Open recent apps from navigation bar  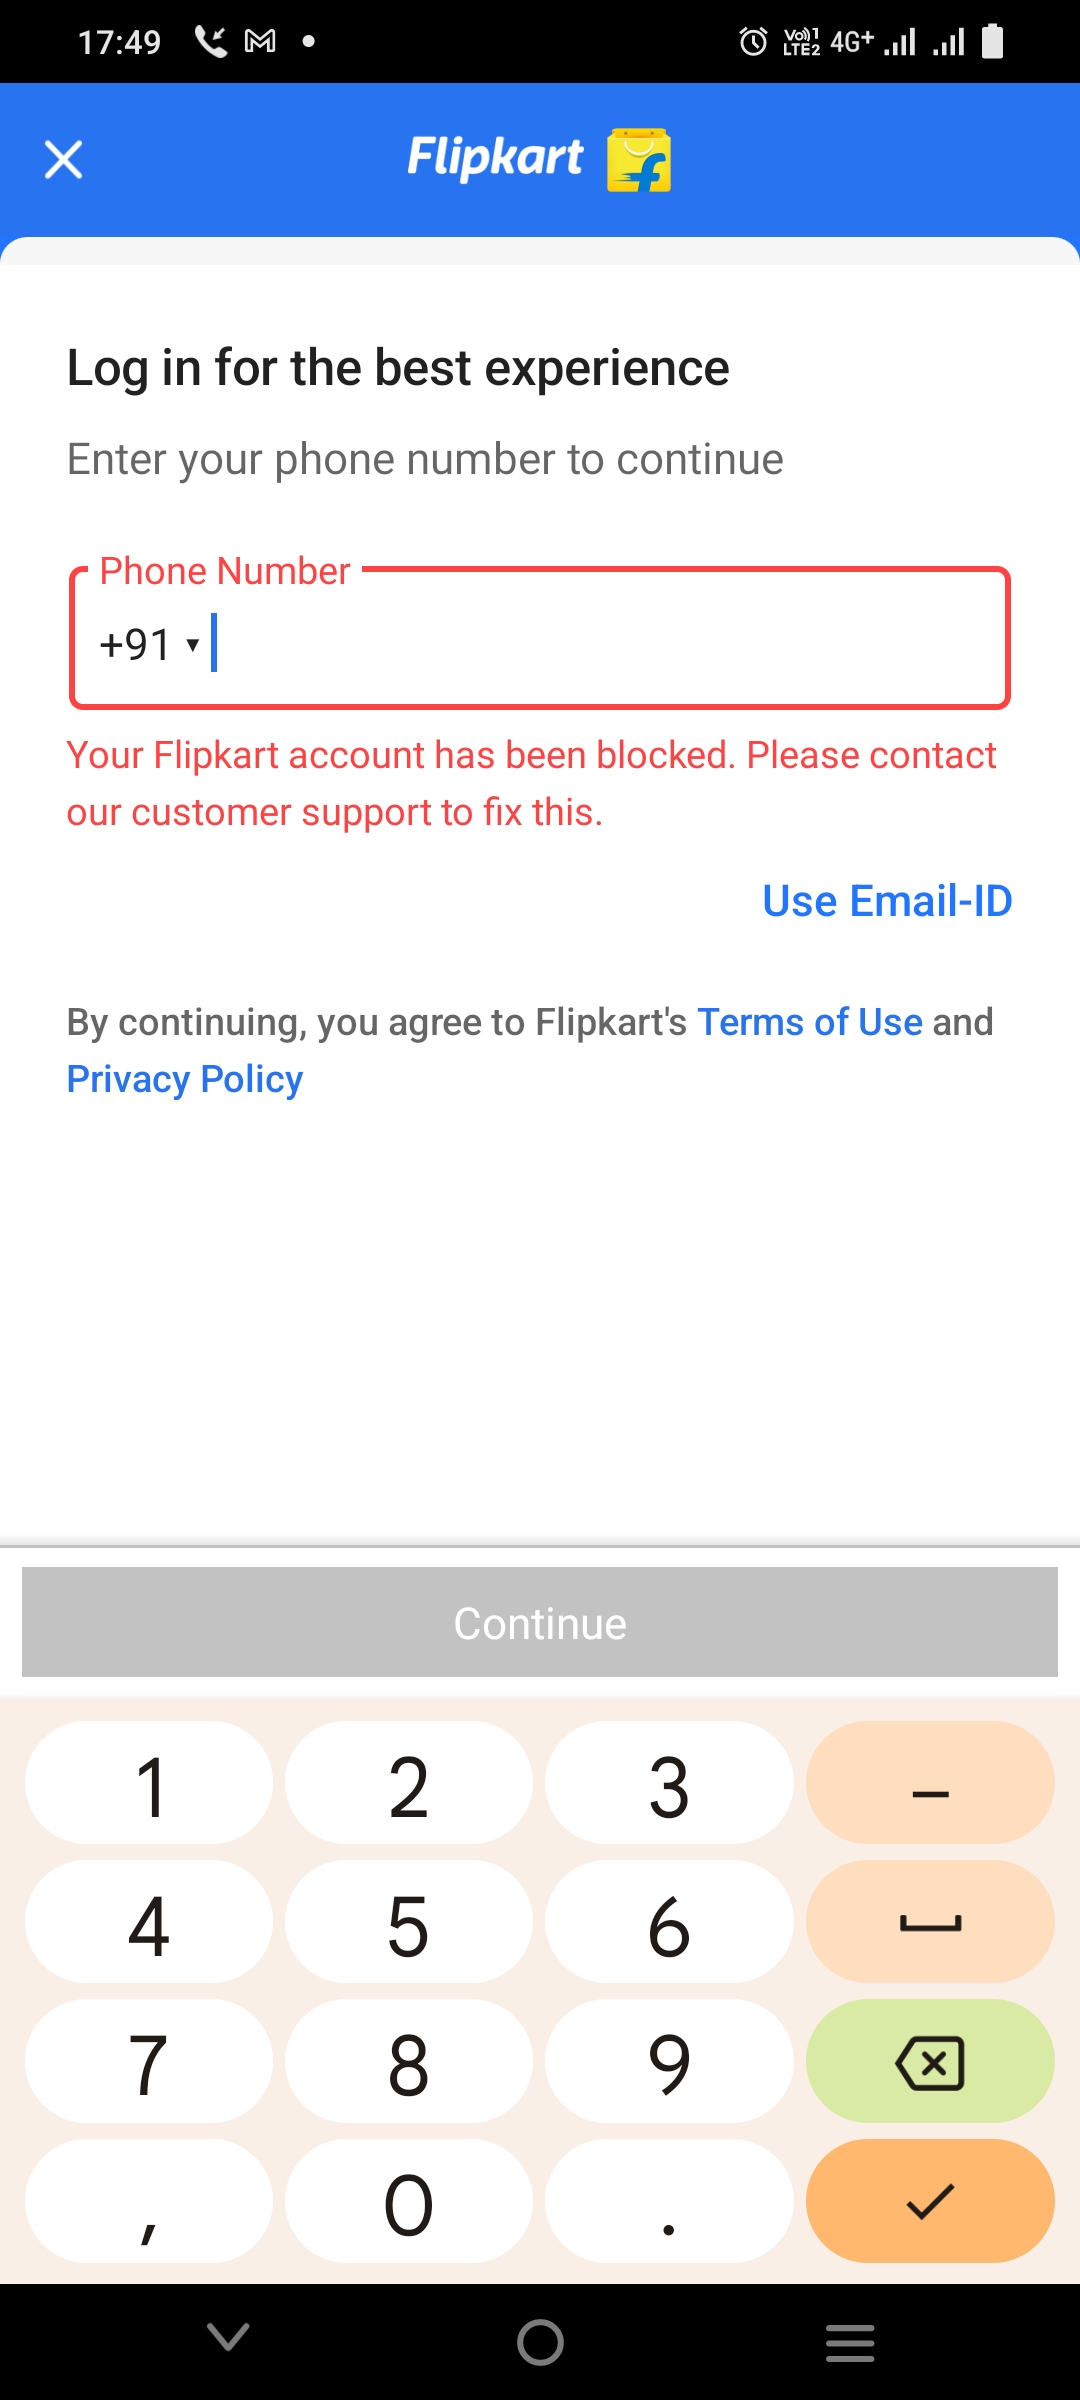850,2342
